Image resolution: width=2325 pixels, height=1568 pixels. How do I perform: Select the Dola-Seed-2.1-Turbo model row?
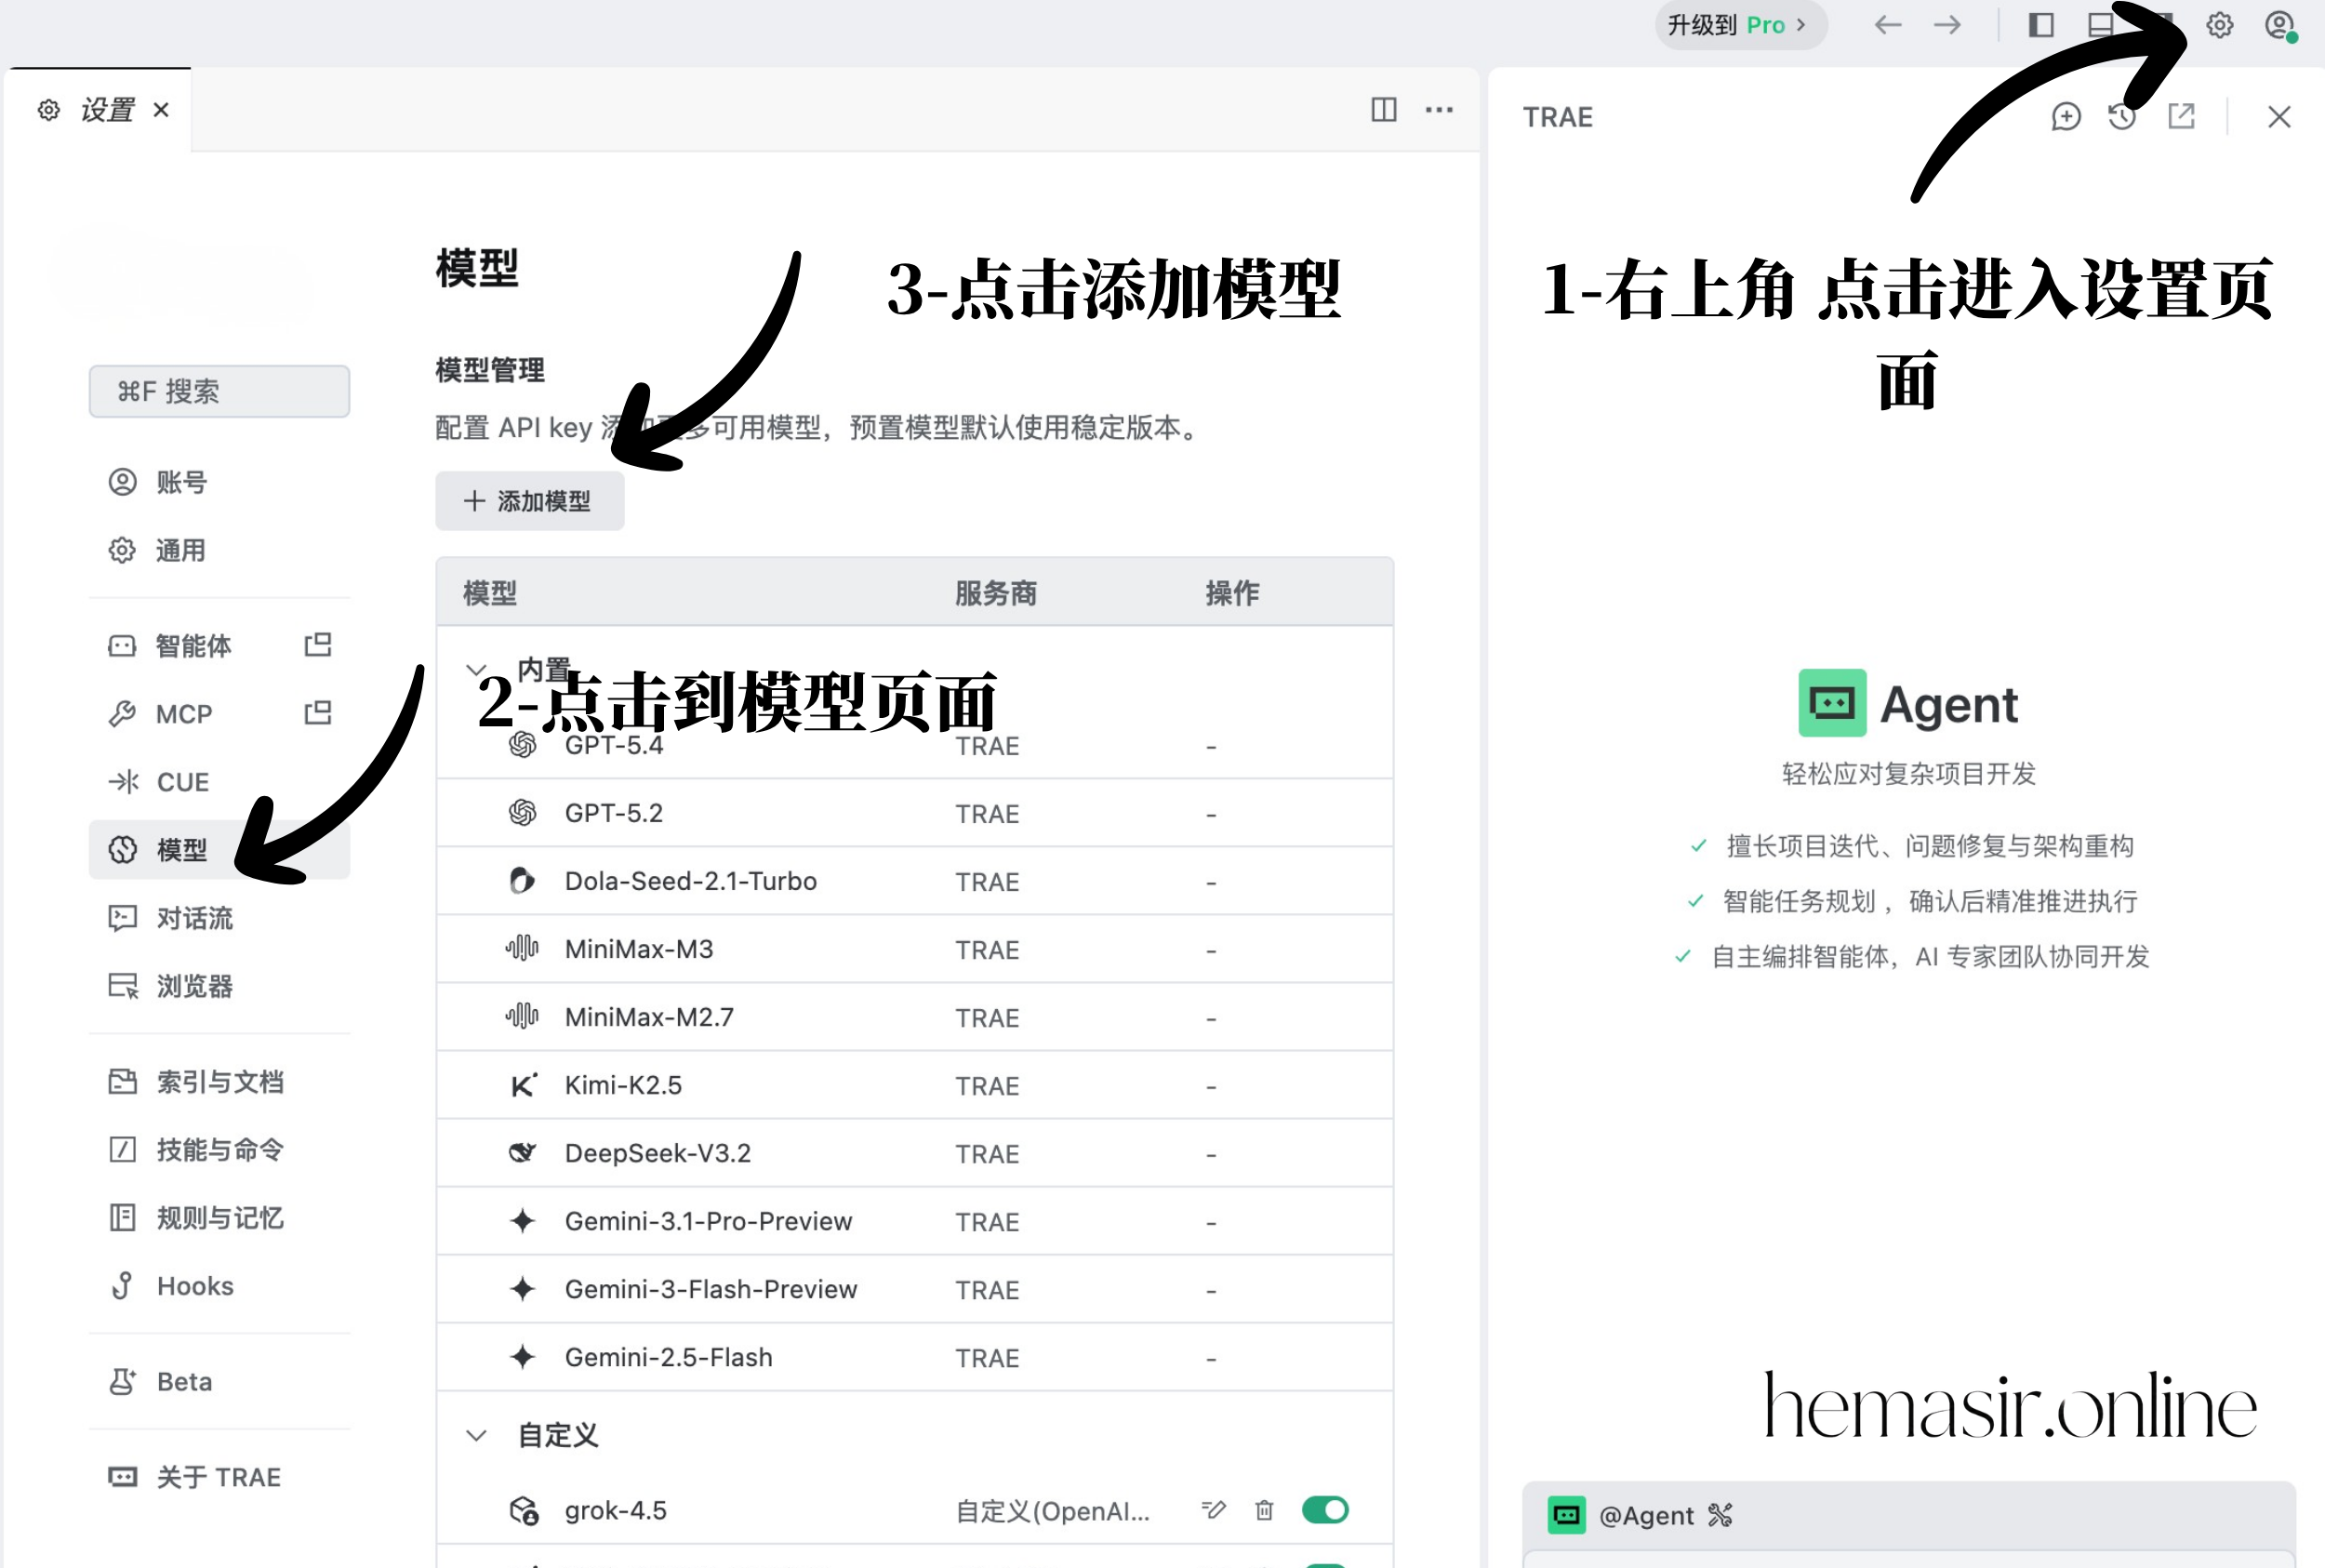914,881
